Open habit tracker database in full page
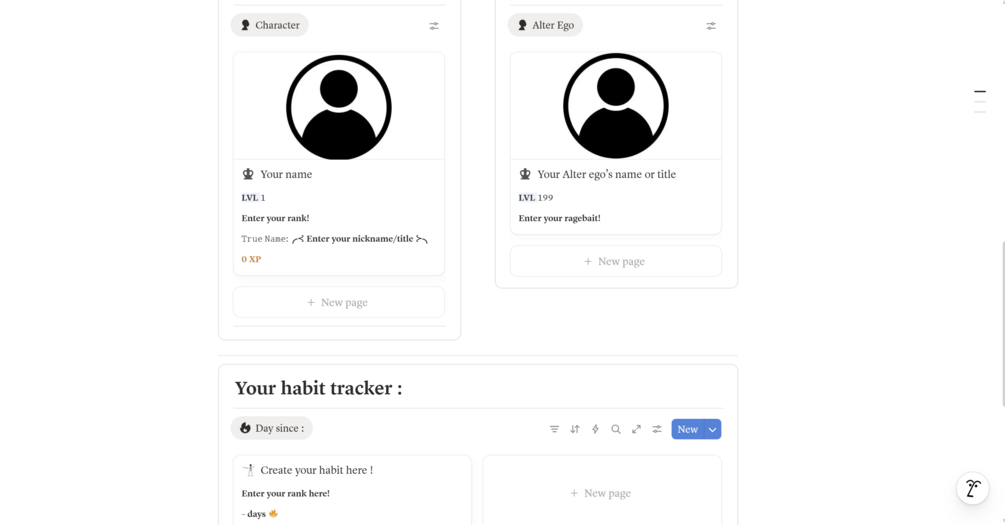This screenshot has height=525, width=1005. pos(636,429)
